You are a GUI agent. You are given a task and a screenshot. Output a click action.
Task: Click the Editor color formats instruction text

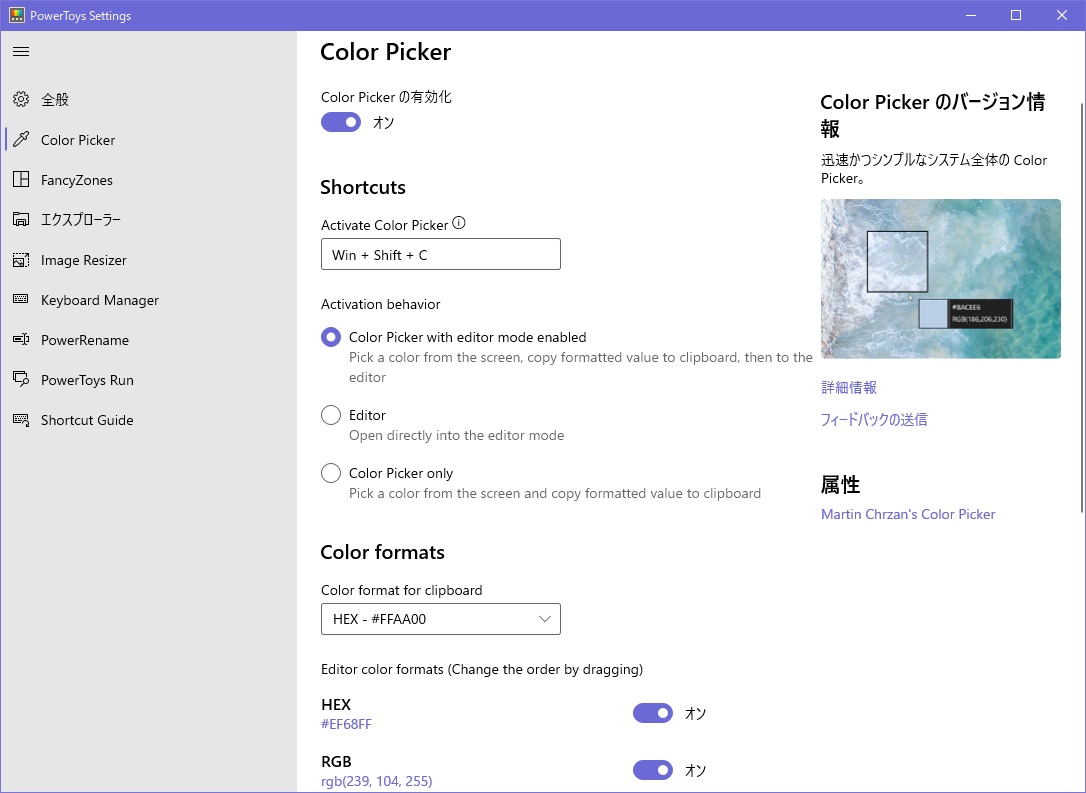482,669
